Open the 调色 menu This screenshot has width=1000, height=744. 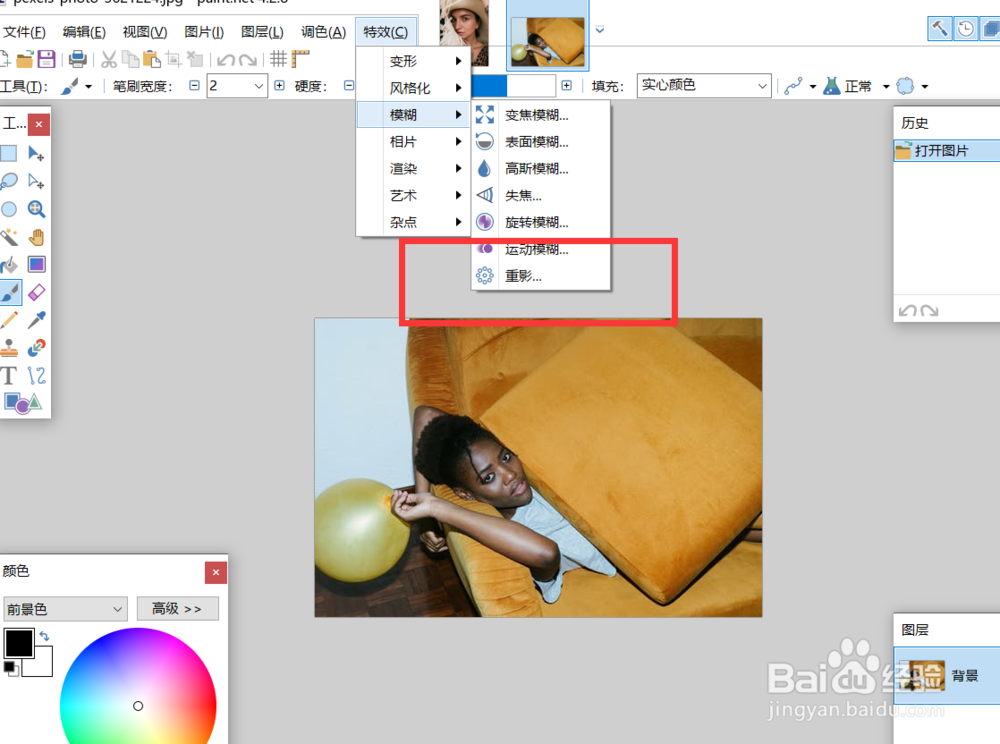pyautogui.click(x=323, y=32)
